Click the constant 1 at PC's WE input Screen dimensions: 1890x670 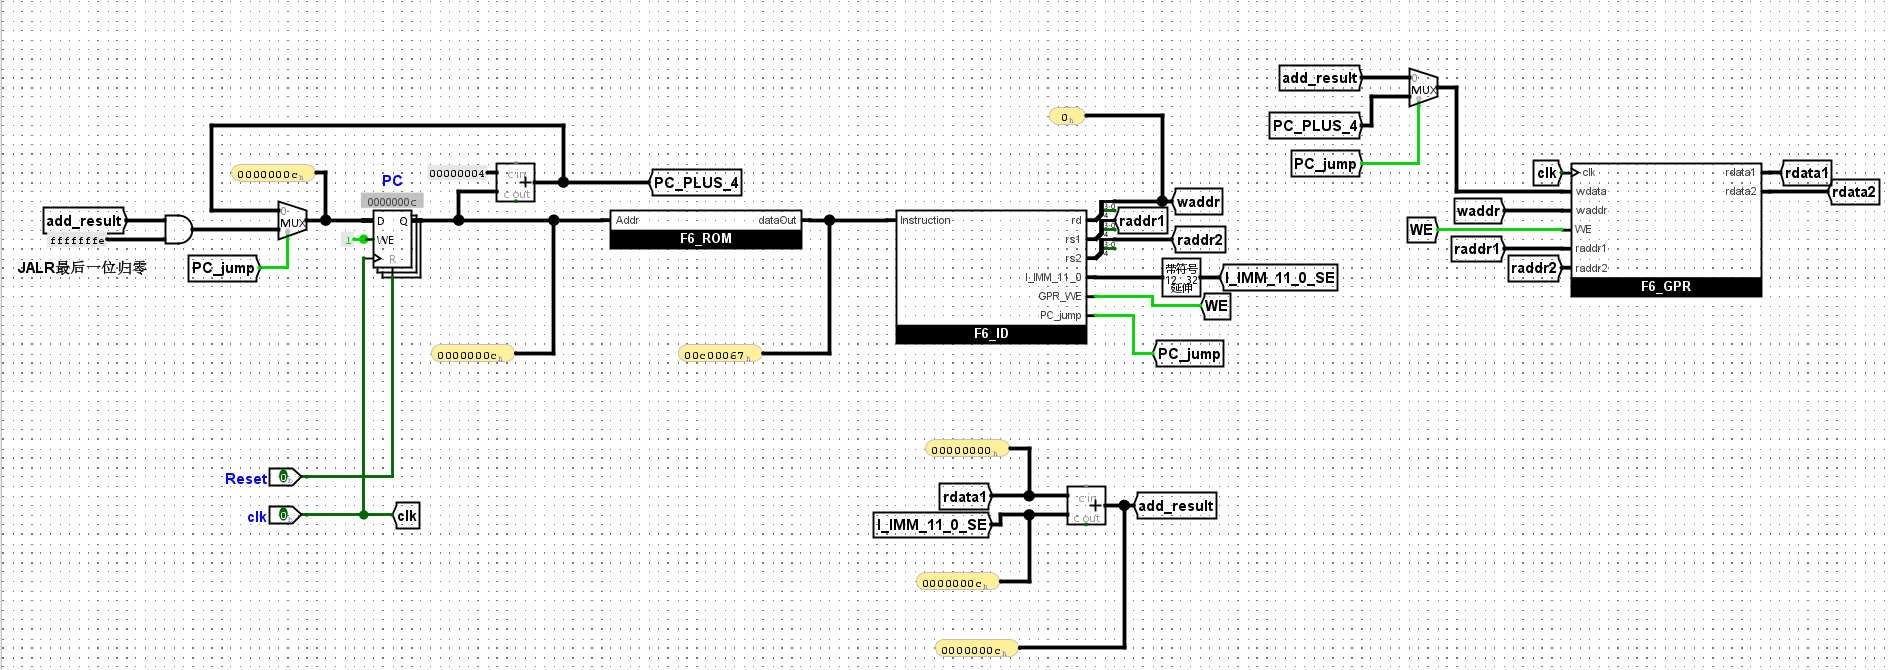coord(349,240)
